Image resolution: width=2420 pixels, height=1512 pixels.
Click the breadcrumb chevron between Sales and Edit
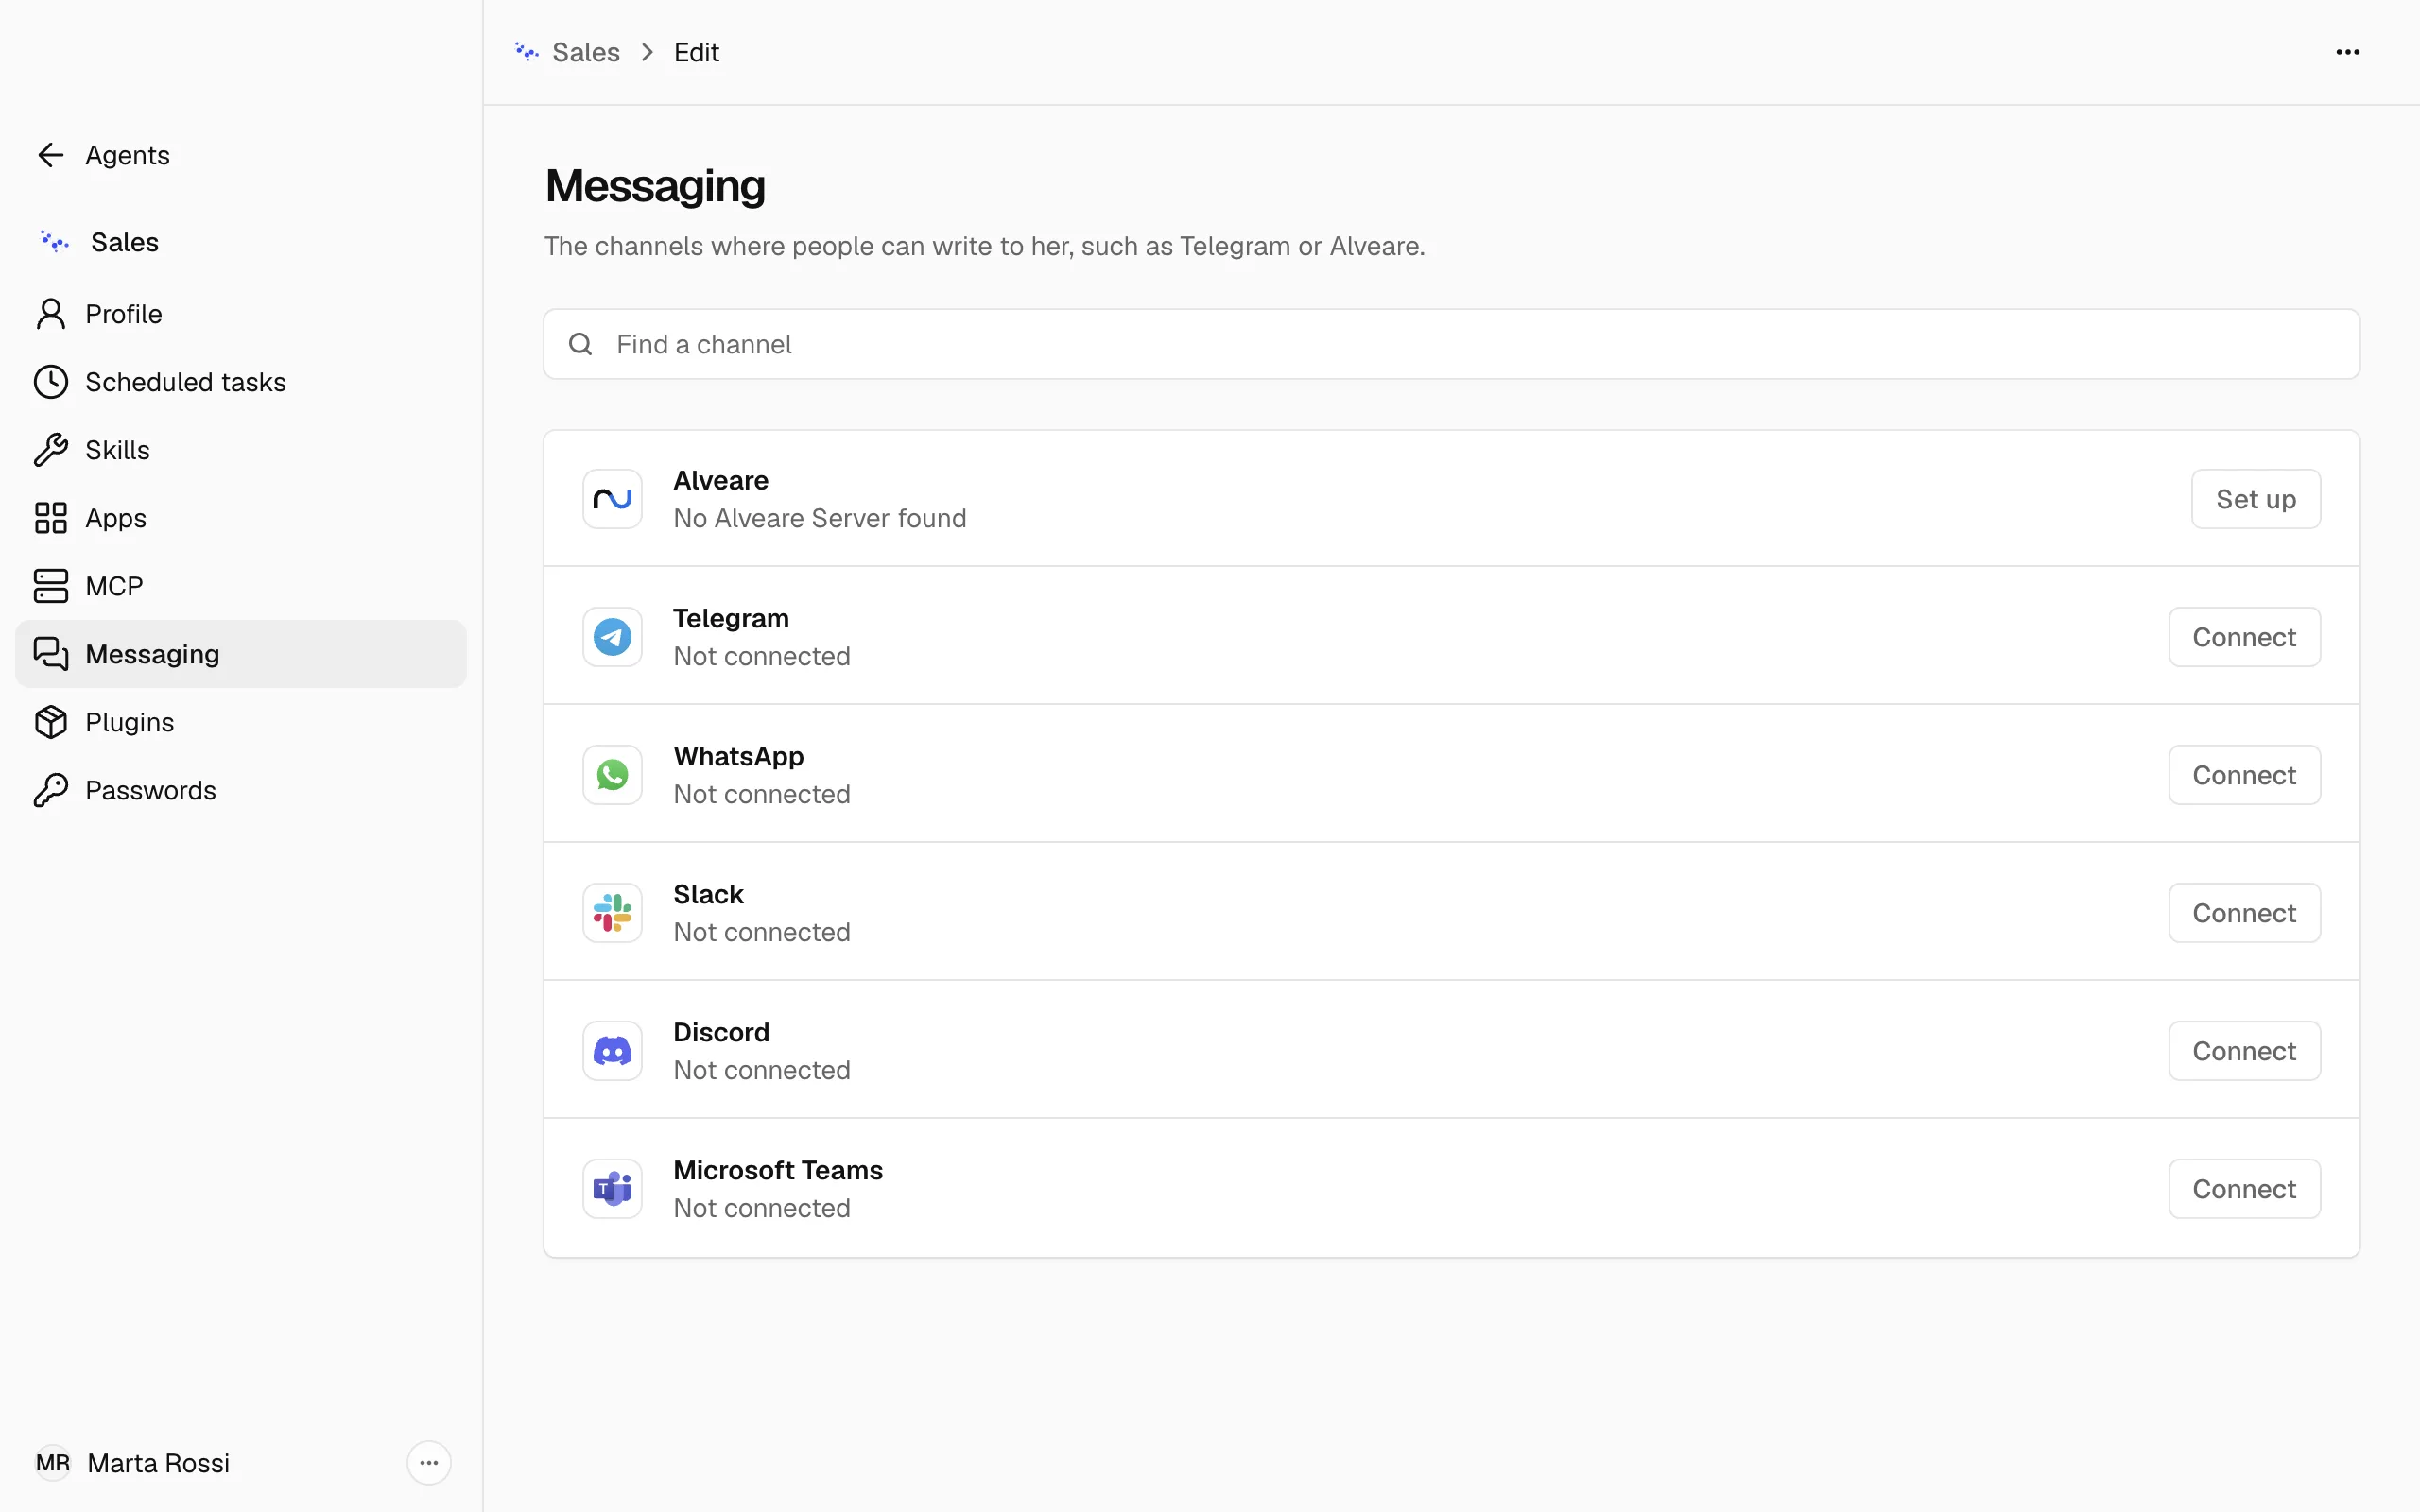[x=647, y=52]
